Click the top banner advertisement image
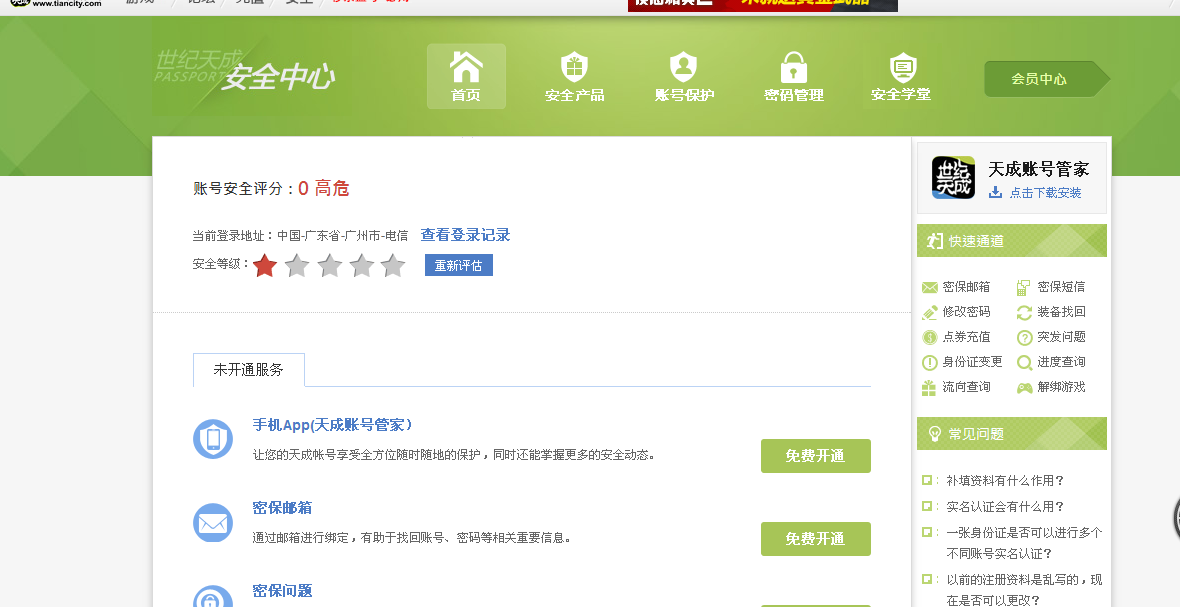The image size is (1180, 607). pyautogui.click(x=763, y=5)
